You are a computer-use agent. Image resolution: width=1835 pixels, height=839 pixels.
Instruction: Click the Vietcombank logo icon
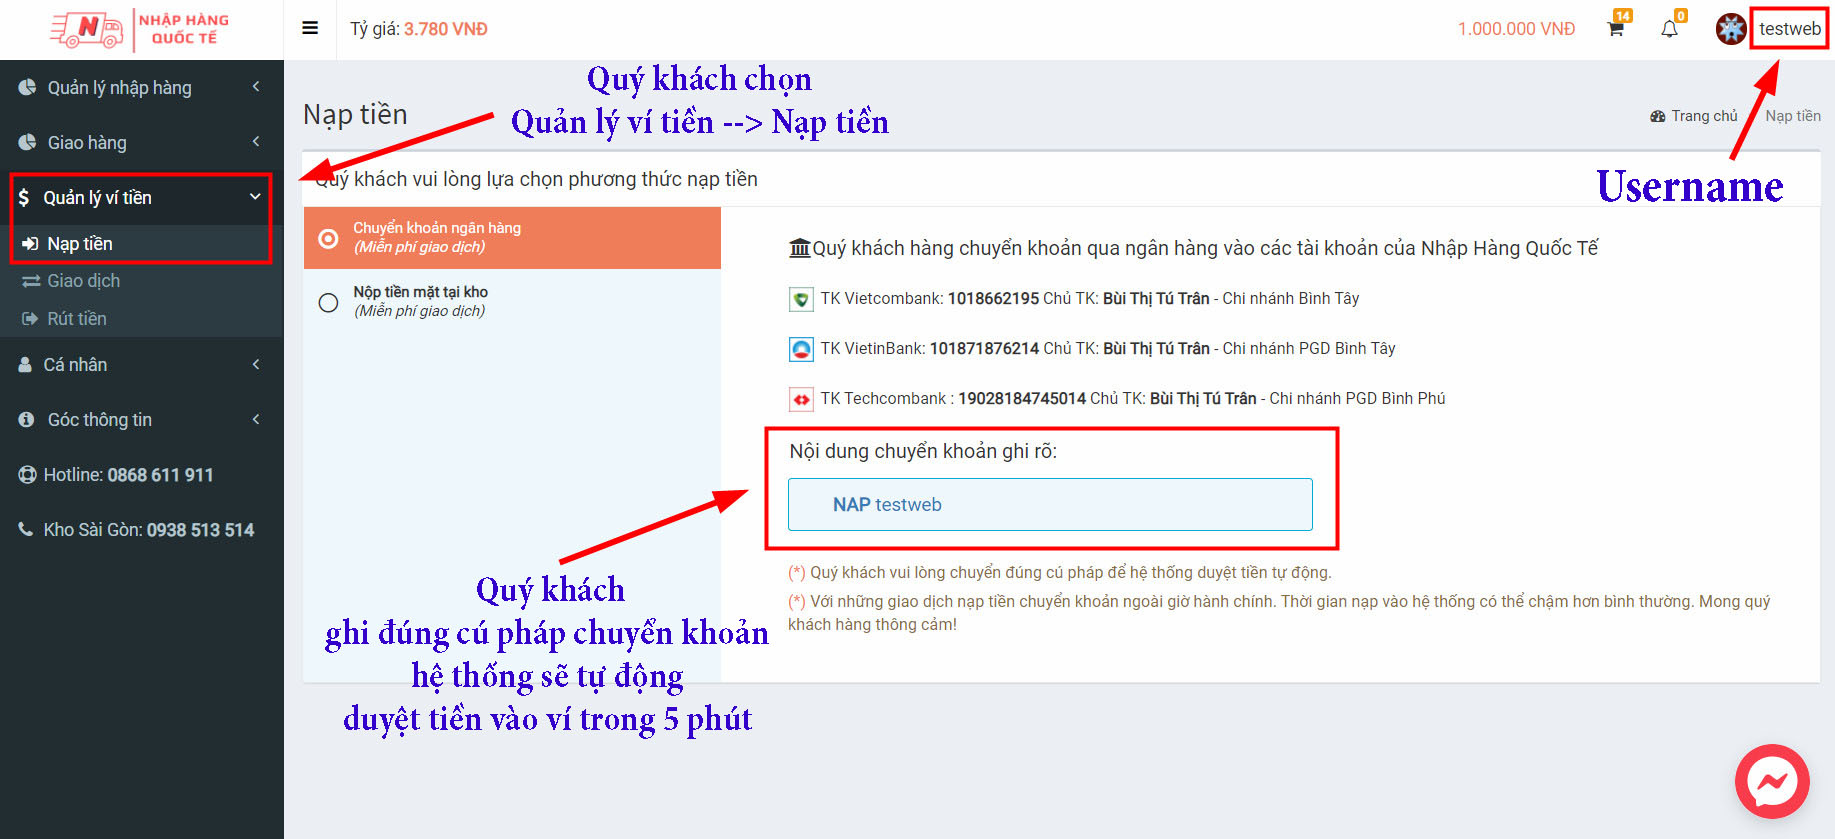coord(801,299)
